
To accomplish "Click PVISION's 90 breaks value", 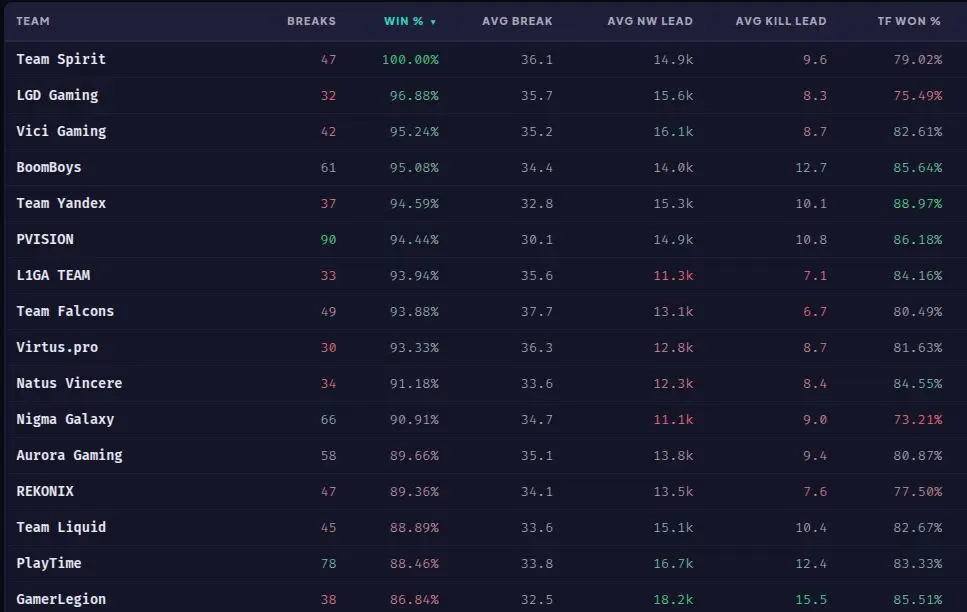I will click(x=328, y=239).
